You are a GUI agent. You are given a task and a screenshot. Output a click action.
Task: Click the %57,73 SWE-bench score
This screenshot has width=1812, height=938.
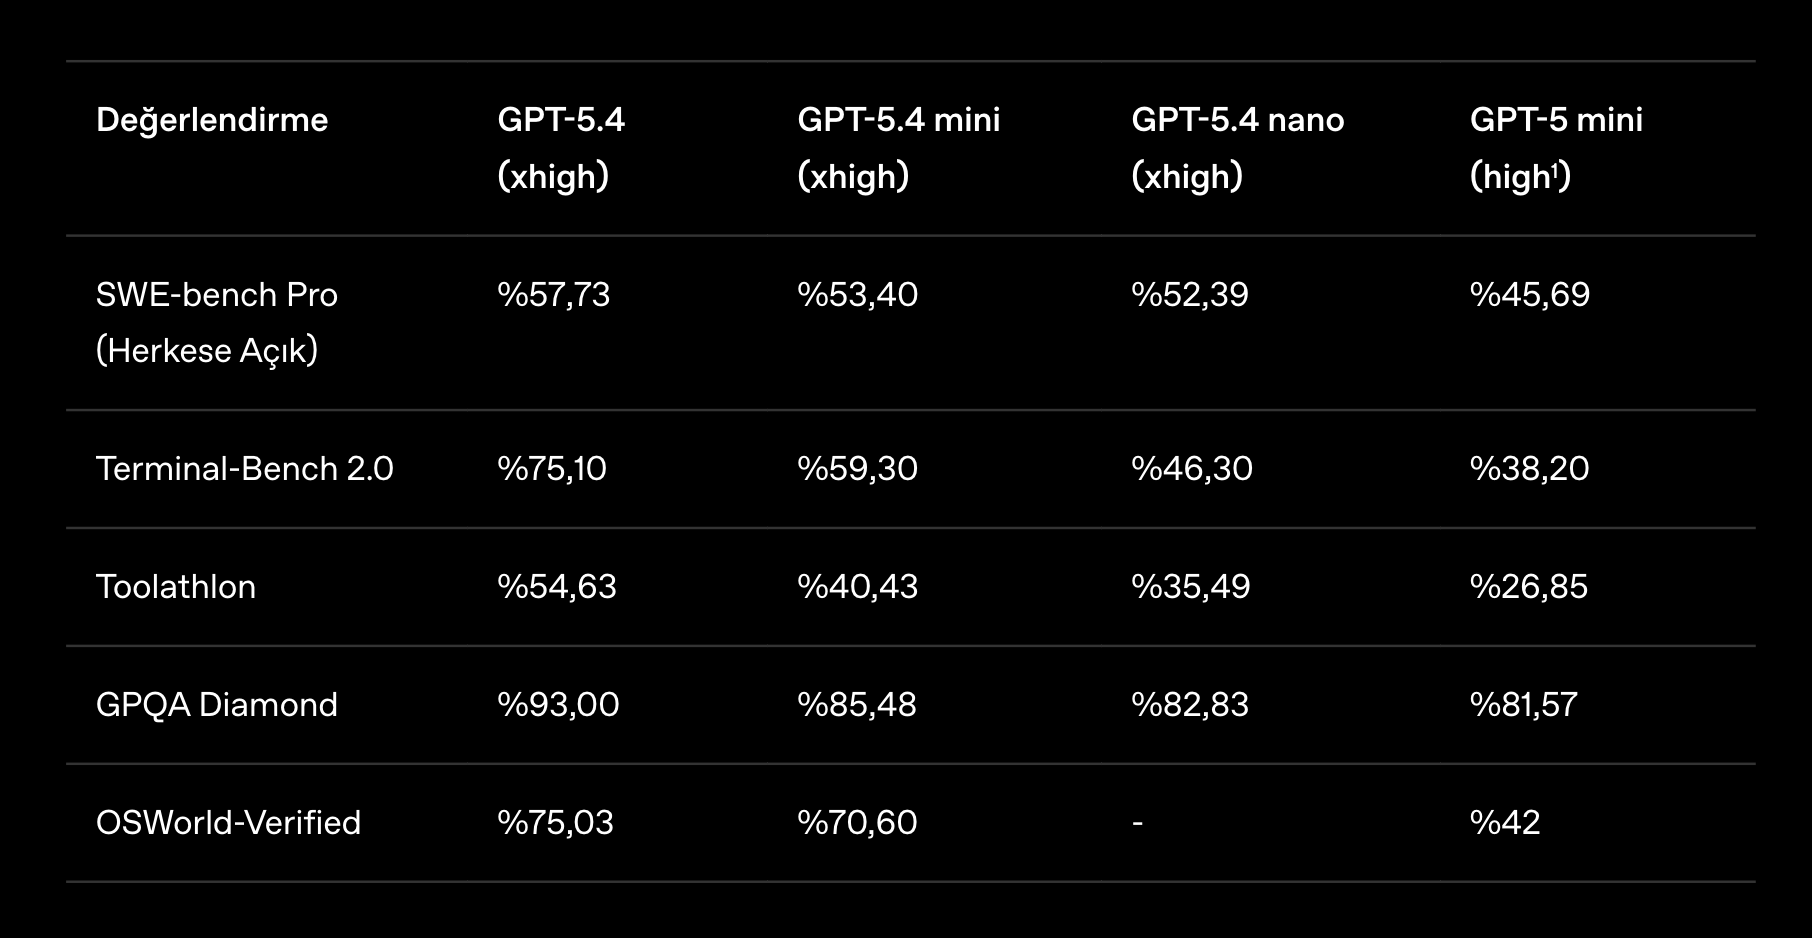click(x=553, y=294)
